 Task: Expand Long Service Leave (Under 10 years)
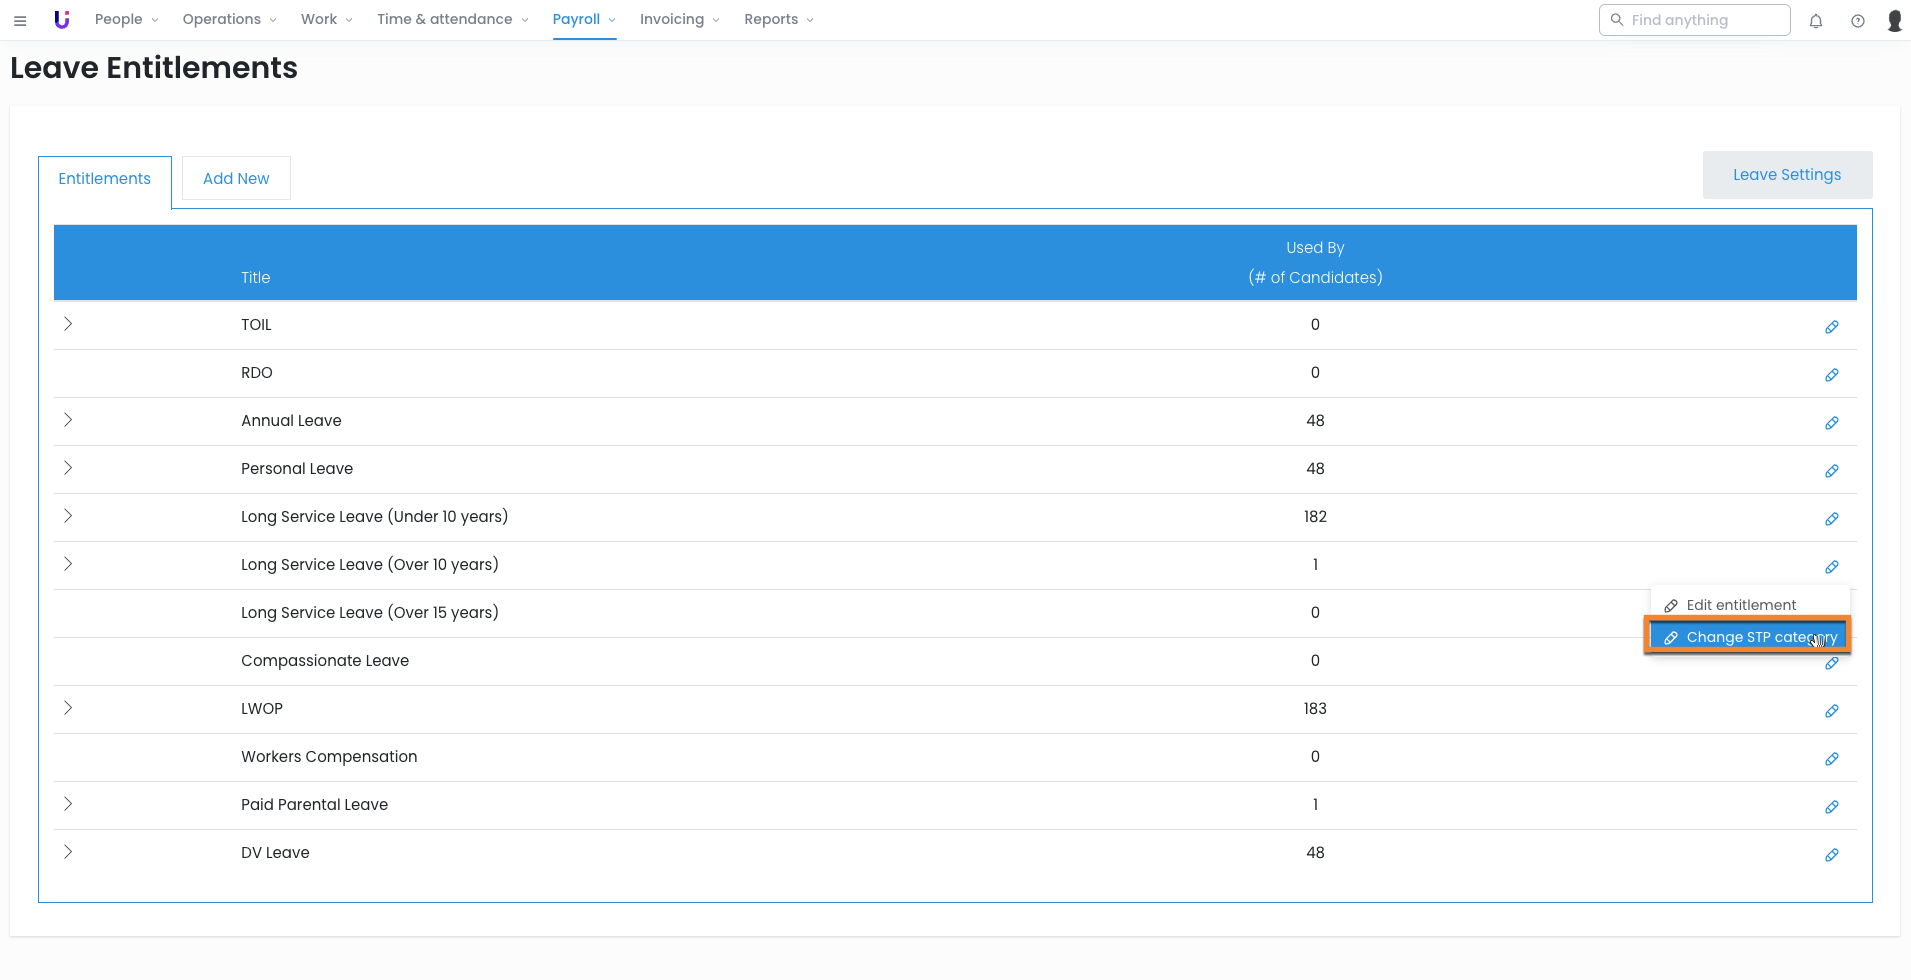[68, 516]
